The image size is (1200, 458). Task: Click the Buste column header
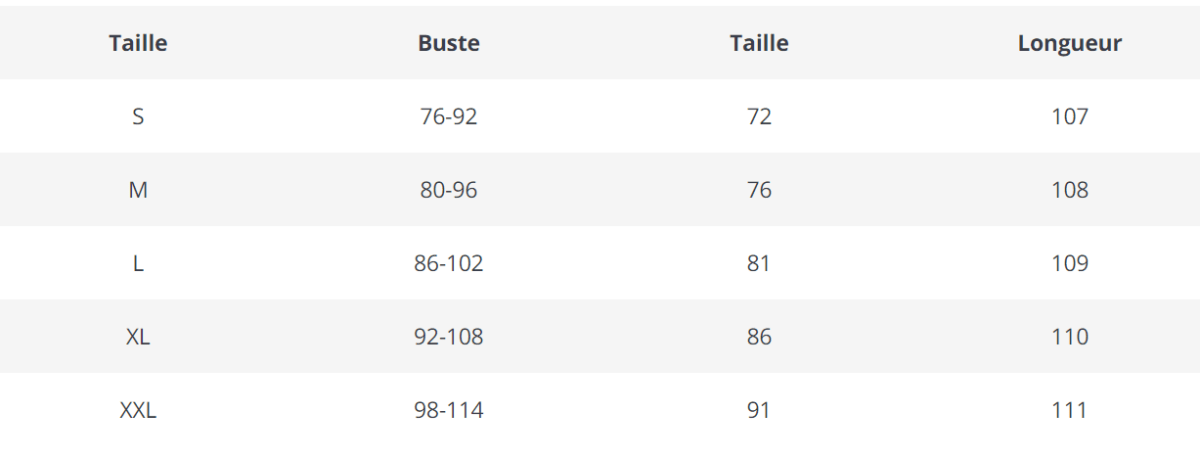coord(448,43)
